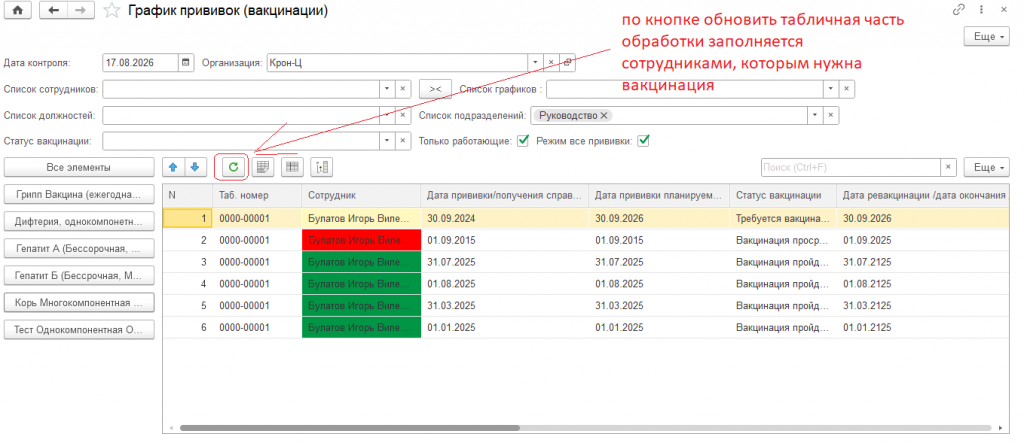
Task: Clear the Список графиков field
Action: point(846,89)
